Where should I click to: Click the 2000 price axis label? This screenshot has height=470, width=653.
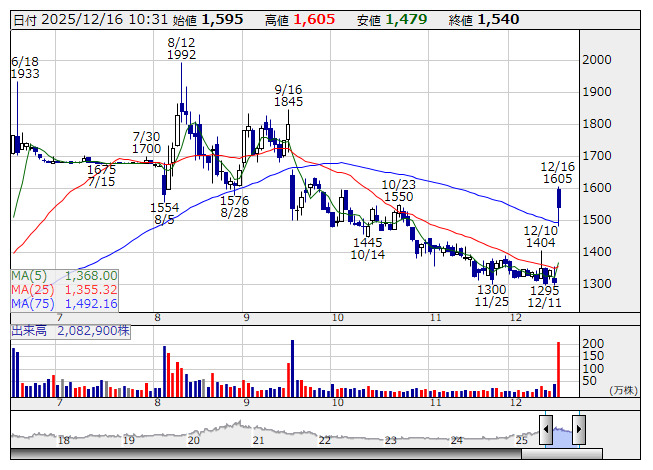click(x=597, y=60)
